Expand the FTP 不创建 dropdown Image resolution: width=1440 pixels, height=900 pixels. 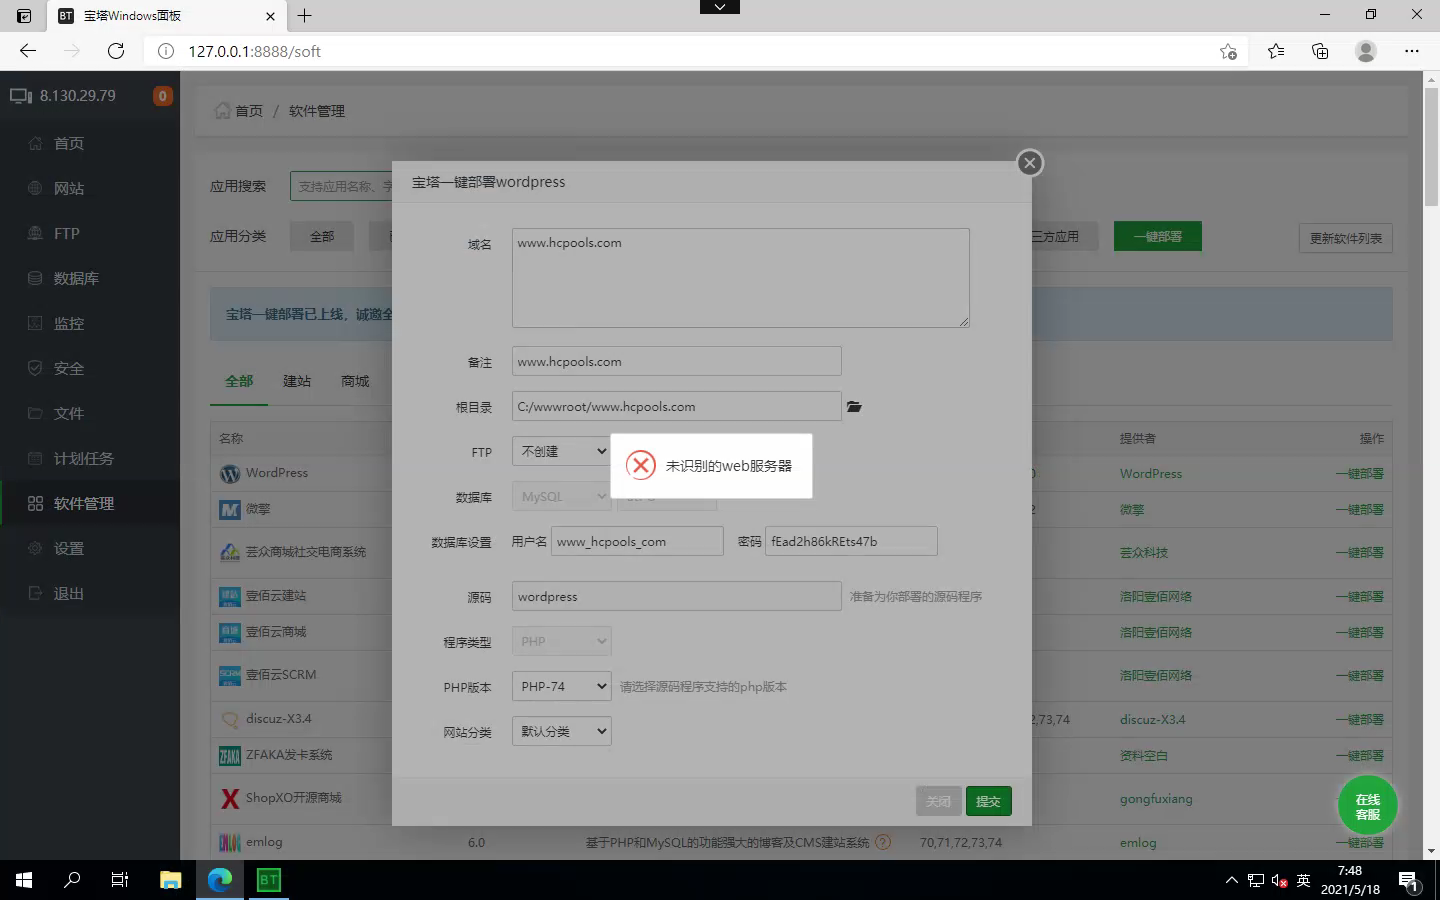[x=562, y=451]
